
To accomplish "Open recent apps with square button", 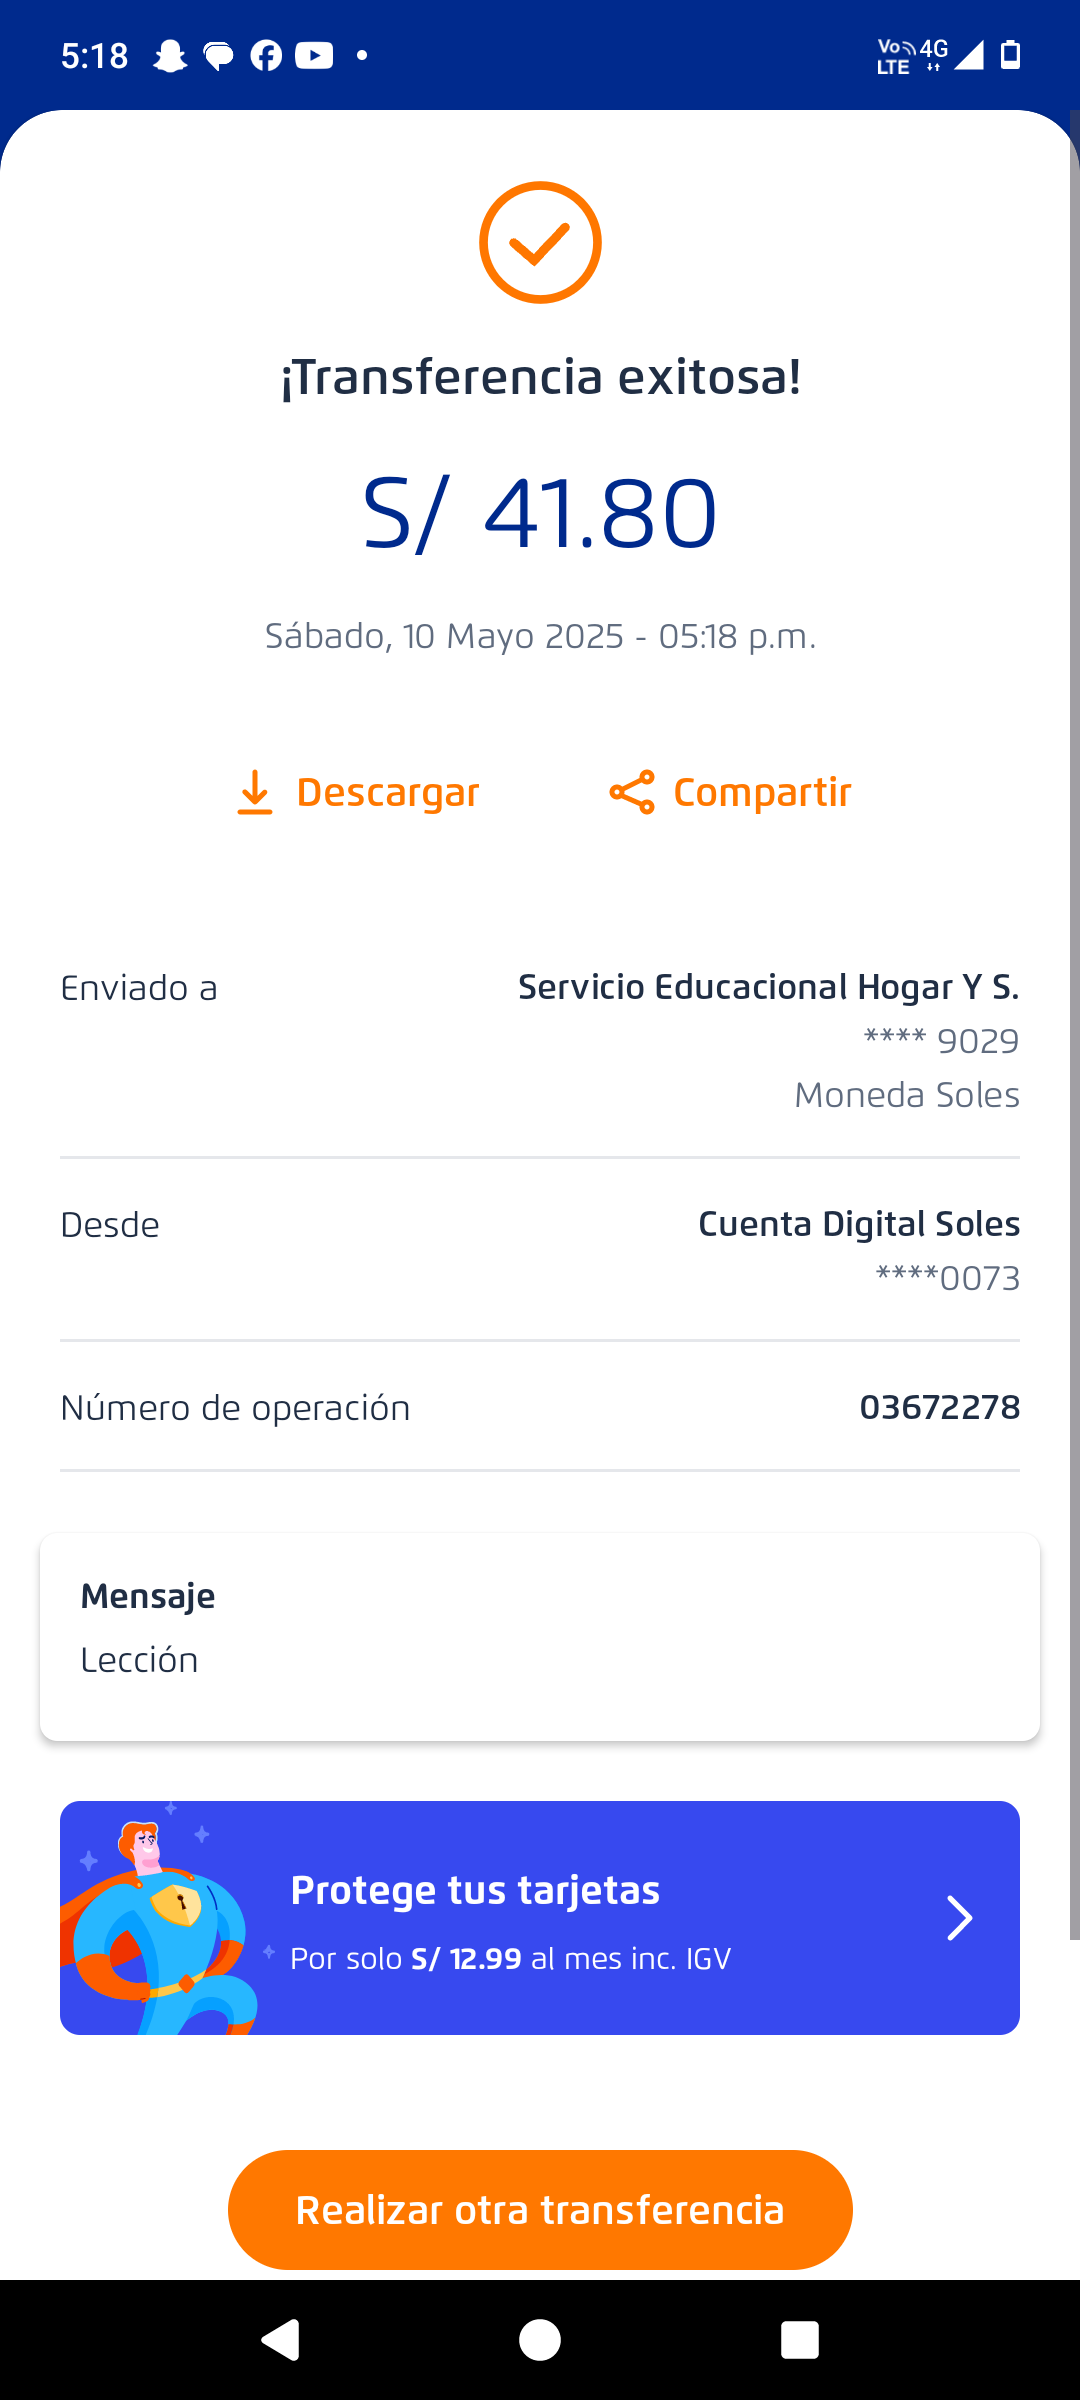I will [799, 2340].
